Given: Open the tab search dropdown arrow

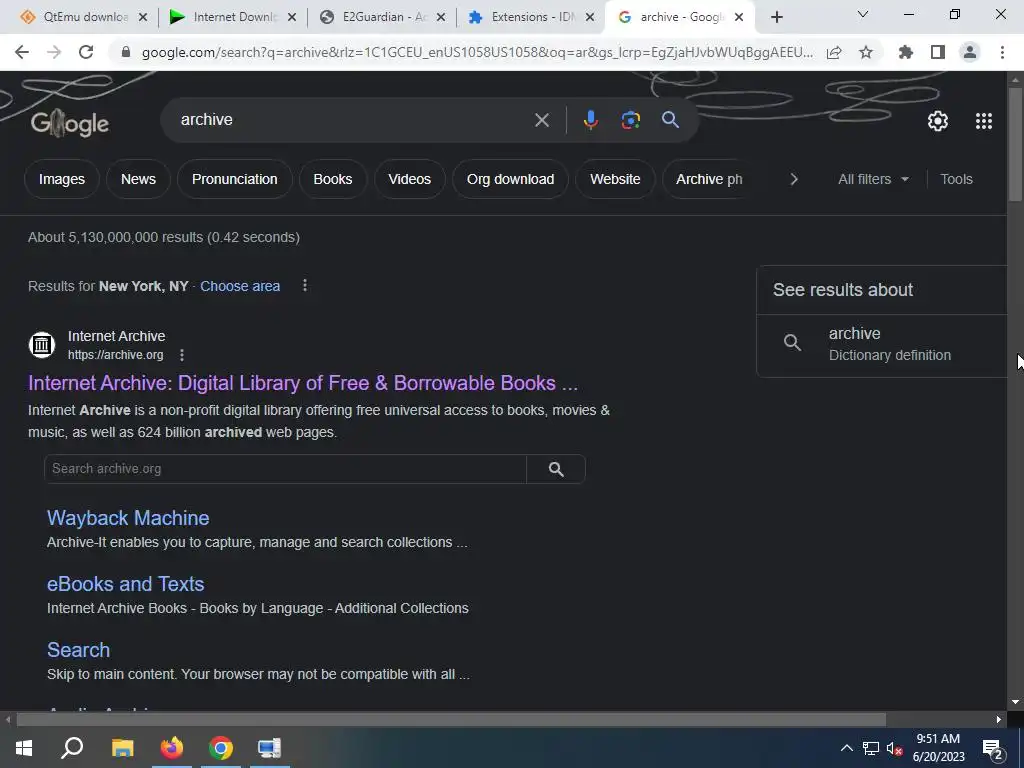Looking at the screenshot, I should pos(863,15).
